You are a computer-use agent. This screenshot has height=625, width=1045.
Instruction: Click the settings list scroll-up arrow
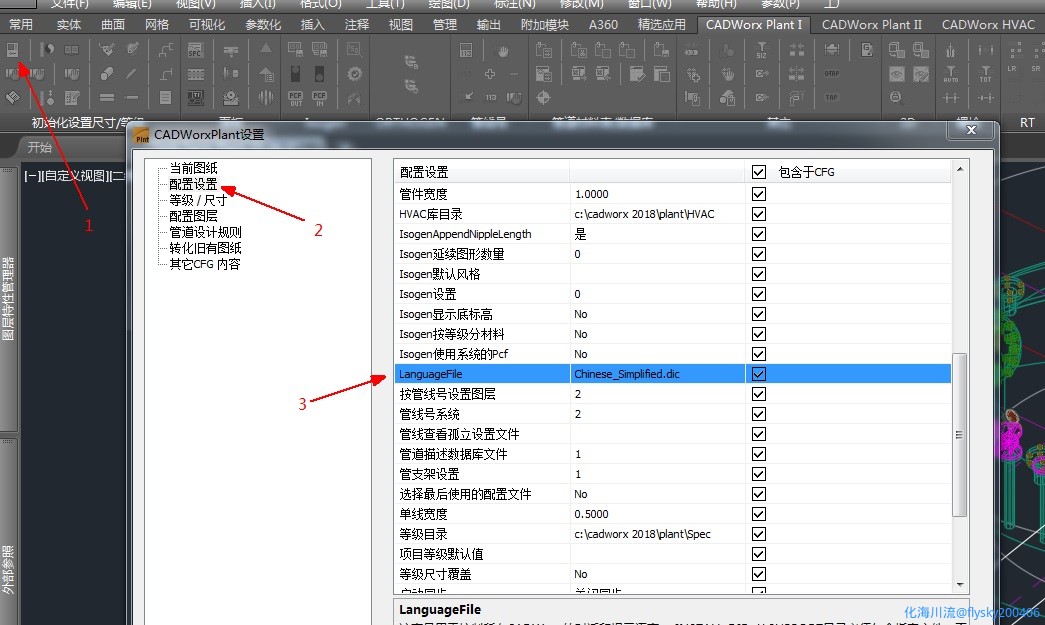960,169
